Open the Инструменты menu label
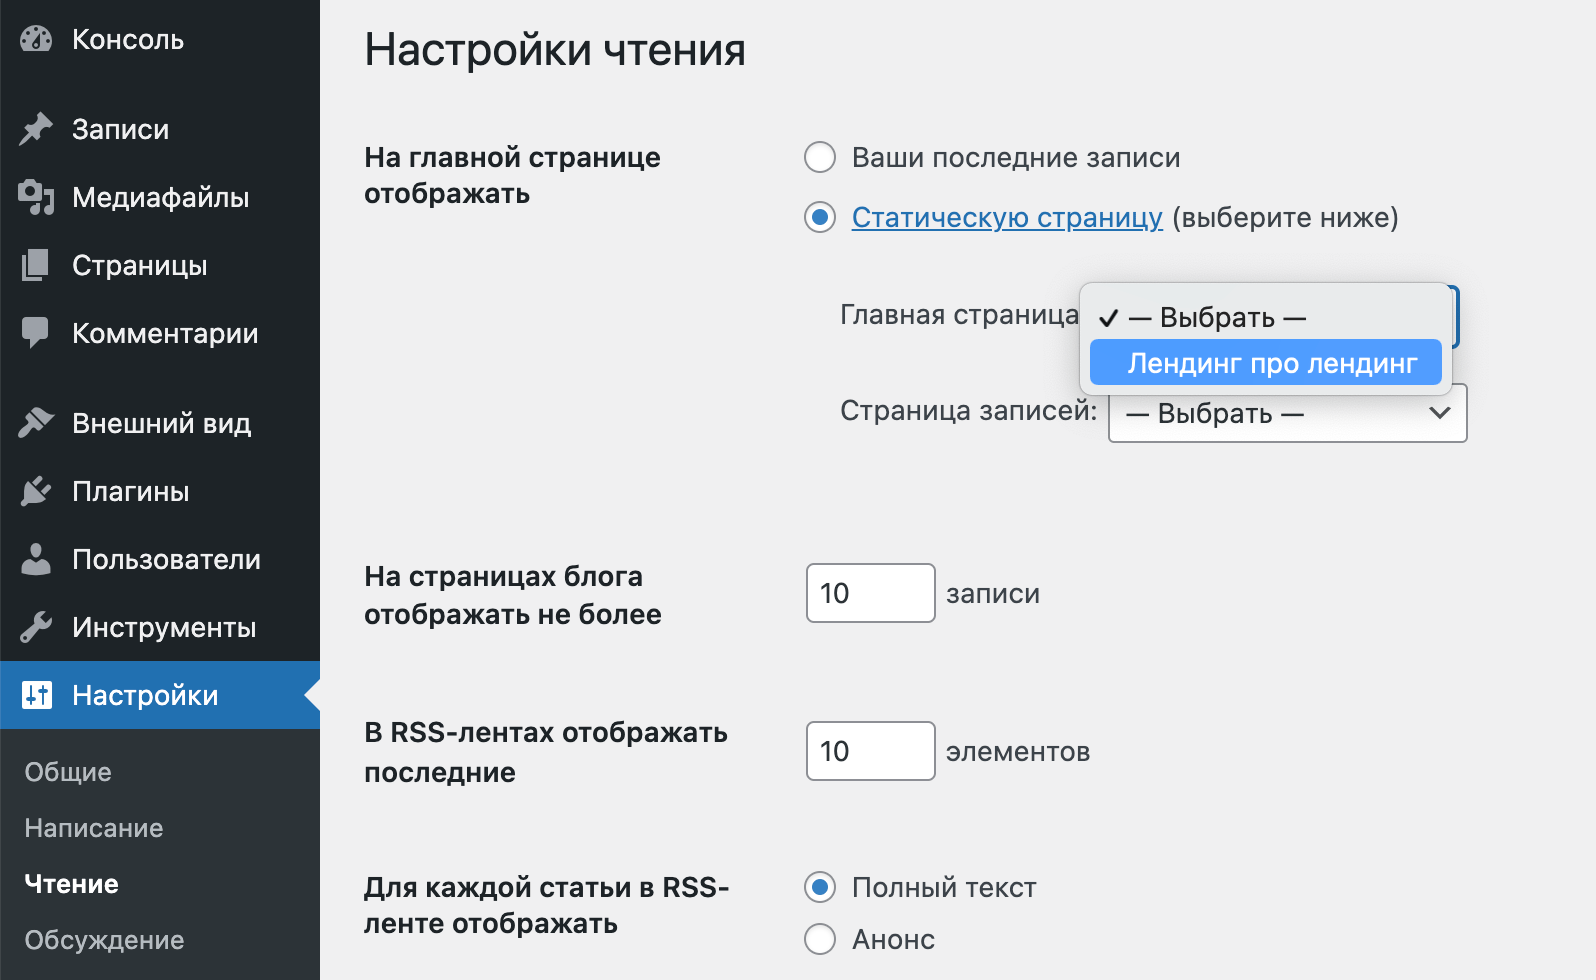 (x=164, y=627)
